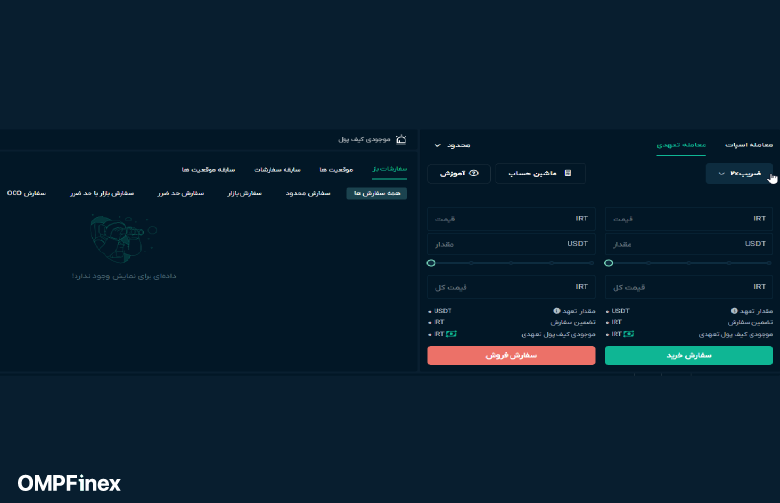Click buy-side قیمت کل input field
The height and width of the screenshot is (503, 780).
(689, 287)
